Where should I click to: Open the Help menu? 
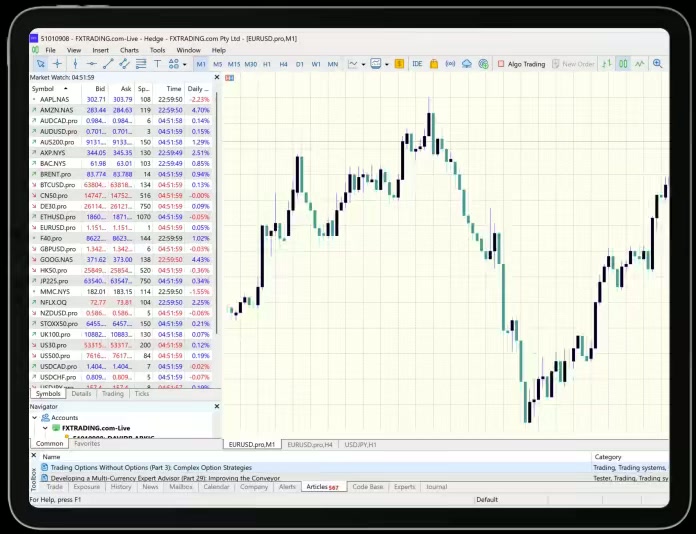(x=218, y=50)
